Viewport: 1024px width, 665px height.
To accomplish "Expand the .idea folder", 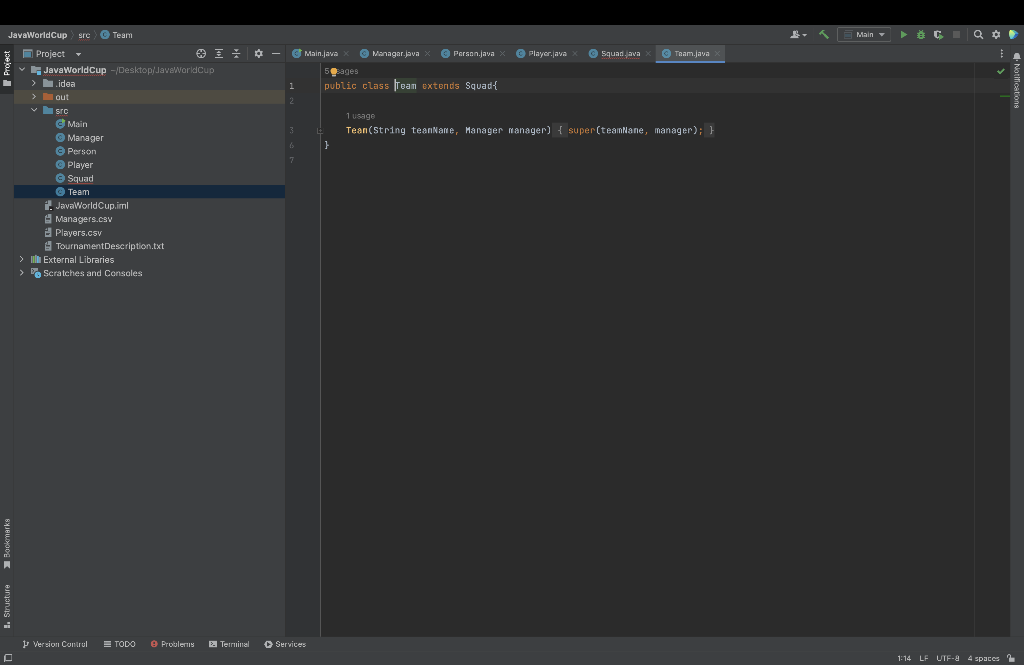I will pos(34,84).
